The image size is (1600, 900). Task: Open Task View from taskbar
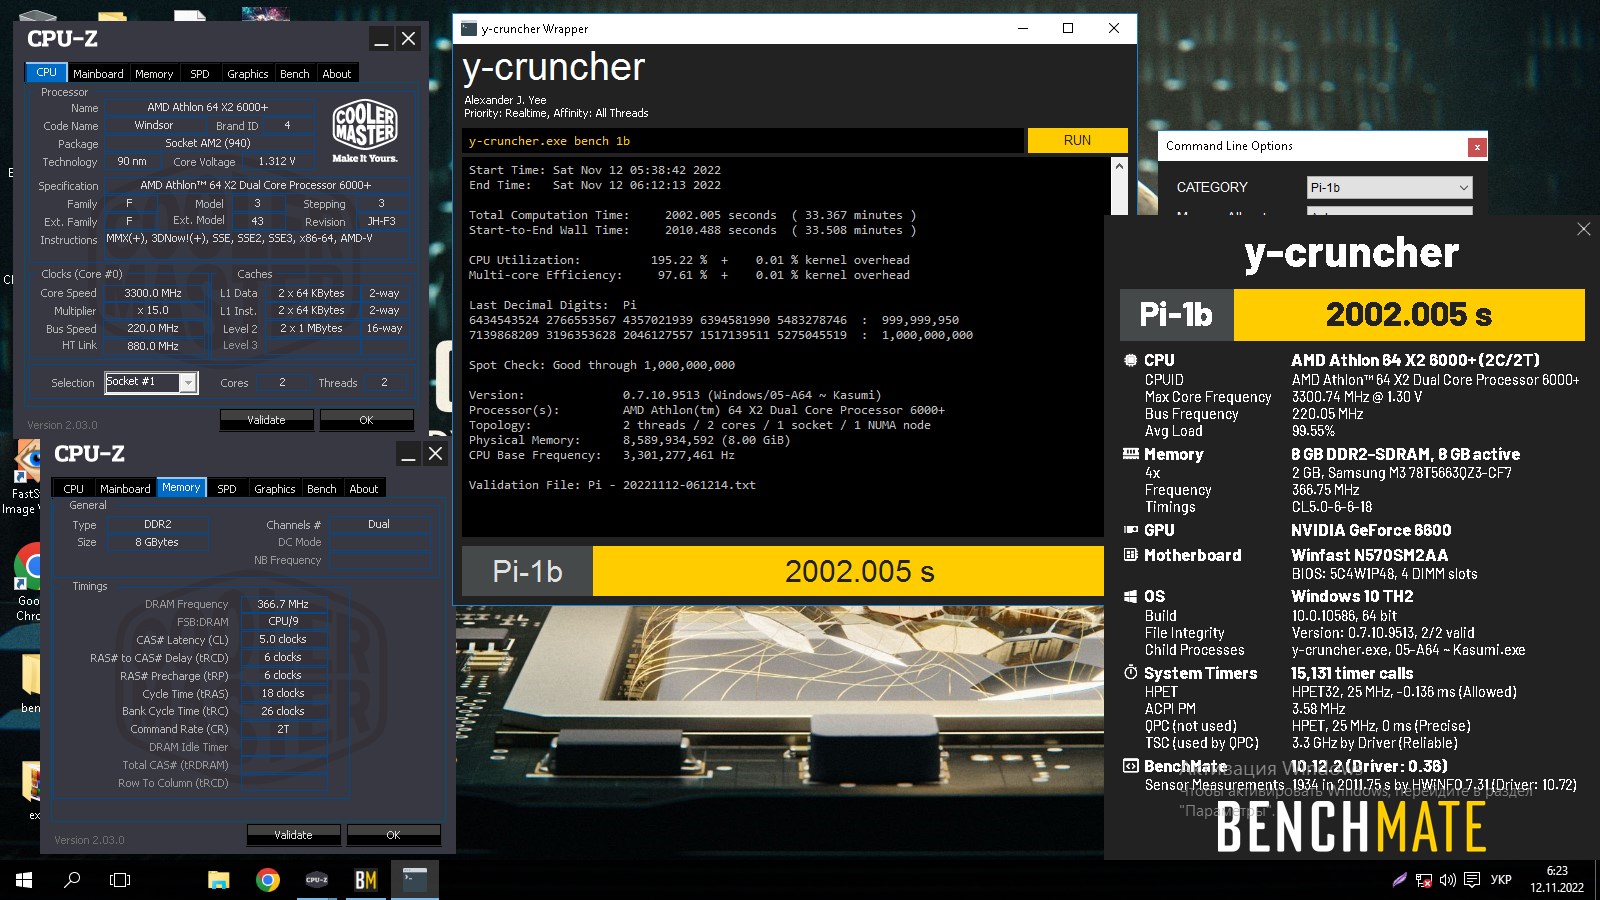click(x=120, y=880)
